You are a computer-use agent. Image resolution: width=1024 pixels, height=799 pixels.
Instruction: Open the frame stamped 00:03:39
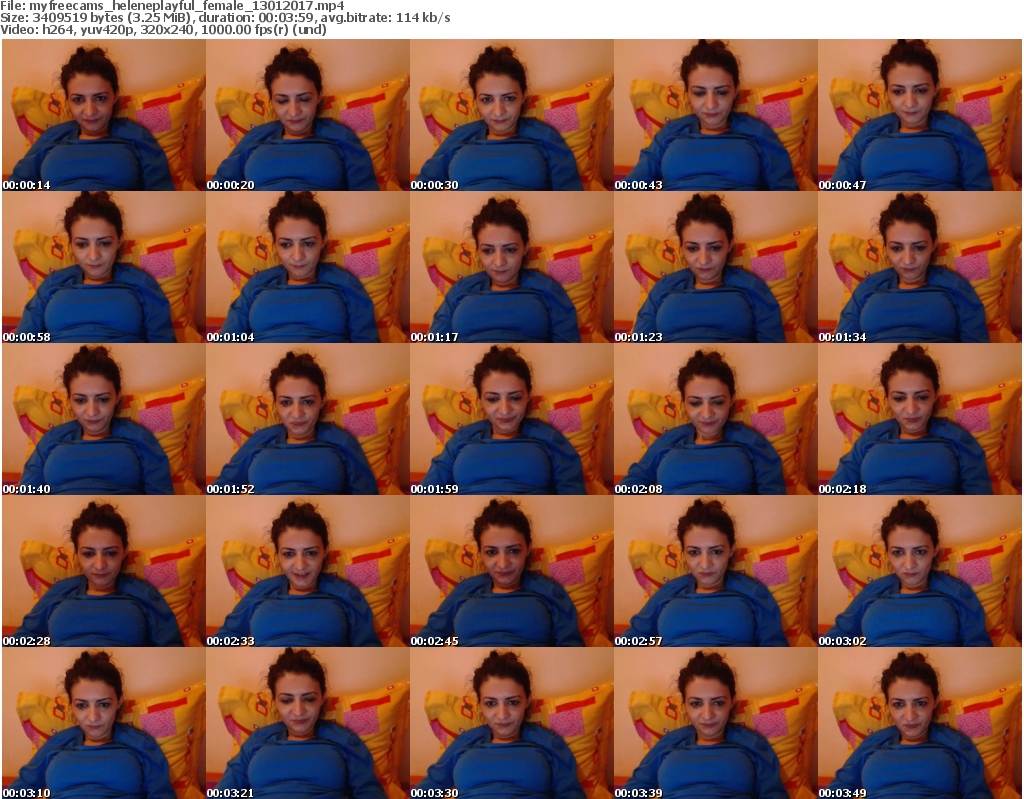(x=716, y=723)
